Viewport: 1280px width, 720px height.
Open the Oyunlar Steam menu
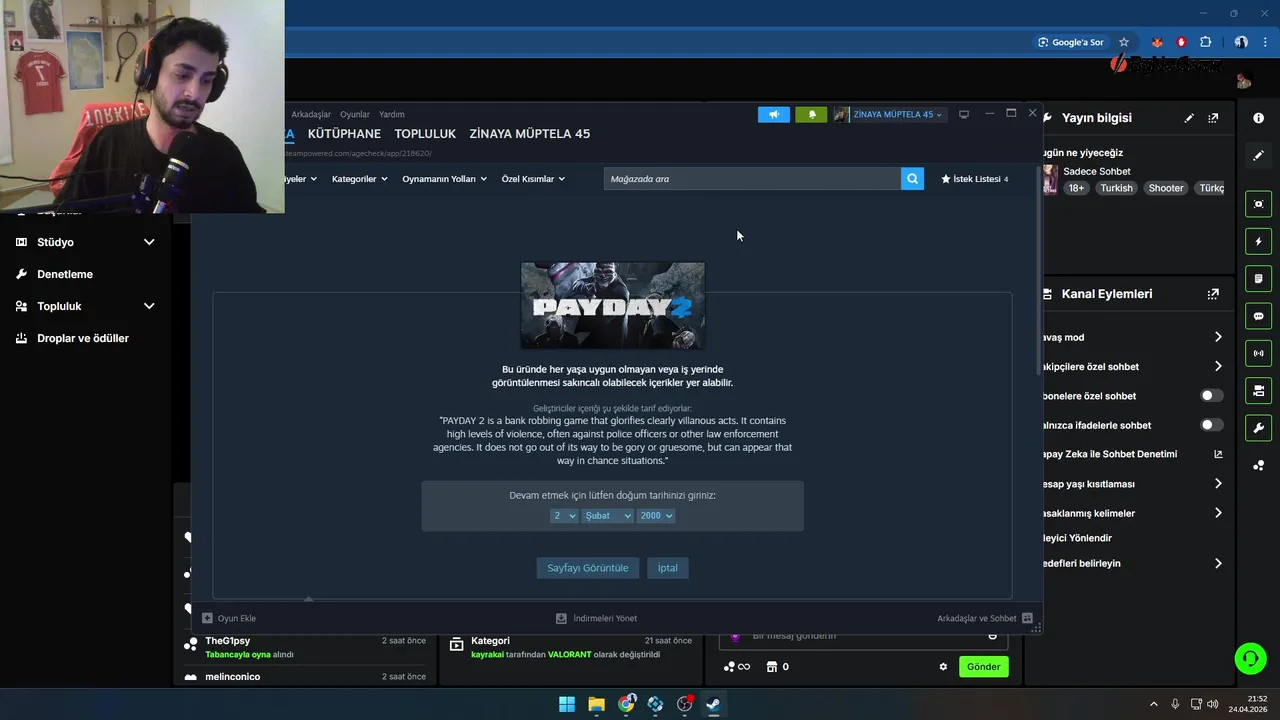pos(355,114)
